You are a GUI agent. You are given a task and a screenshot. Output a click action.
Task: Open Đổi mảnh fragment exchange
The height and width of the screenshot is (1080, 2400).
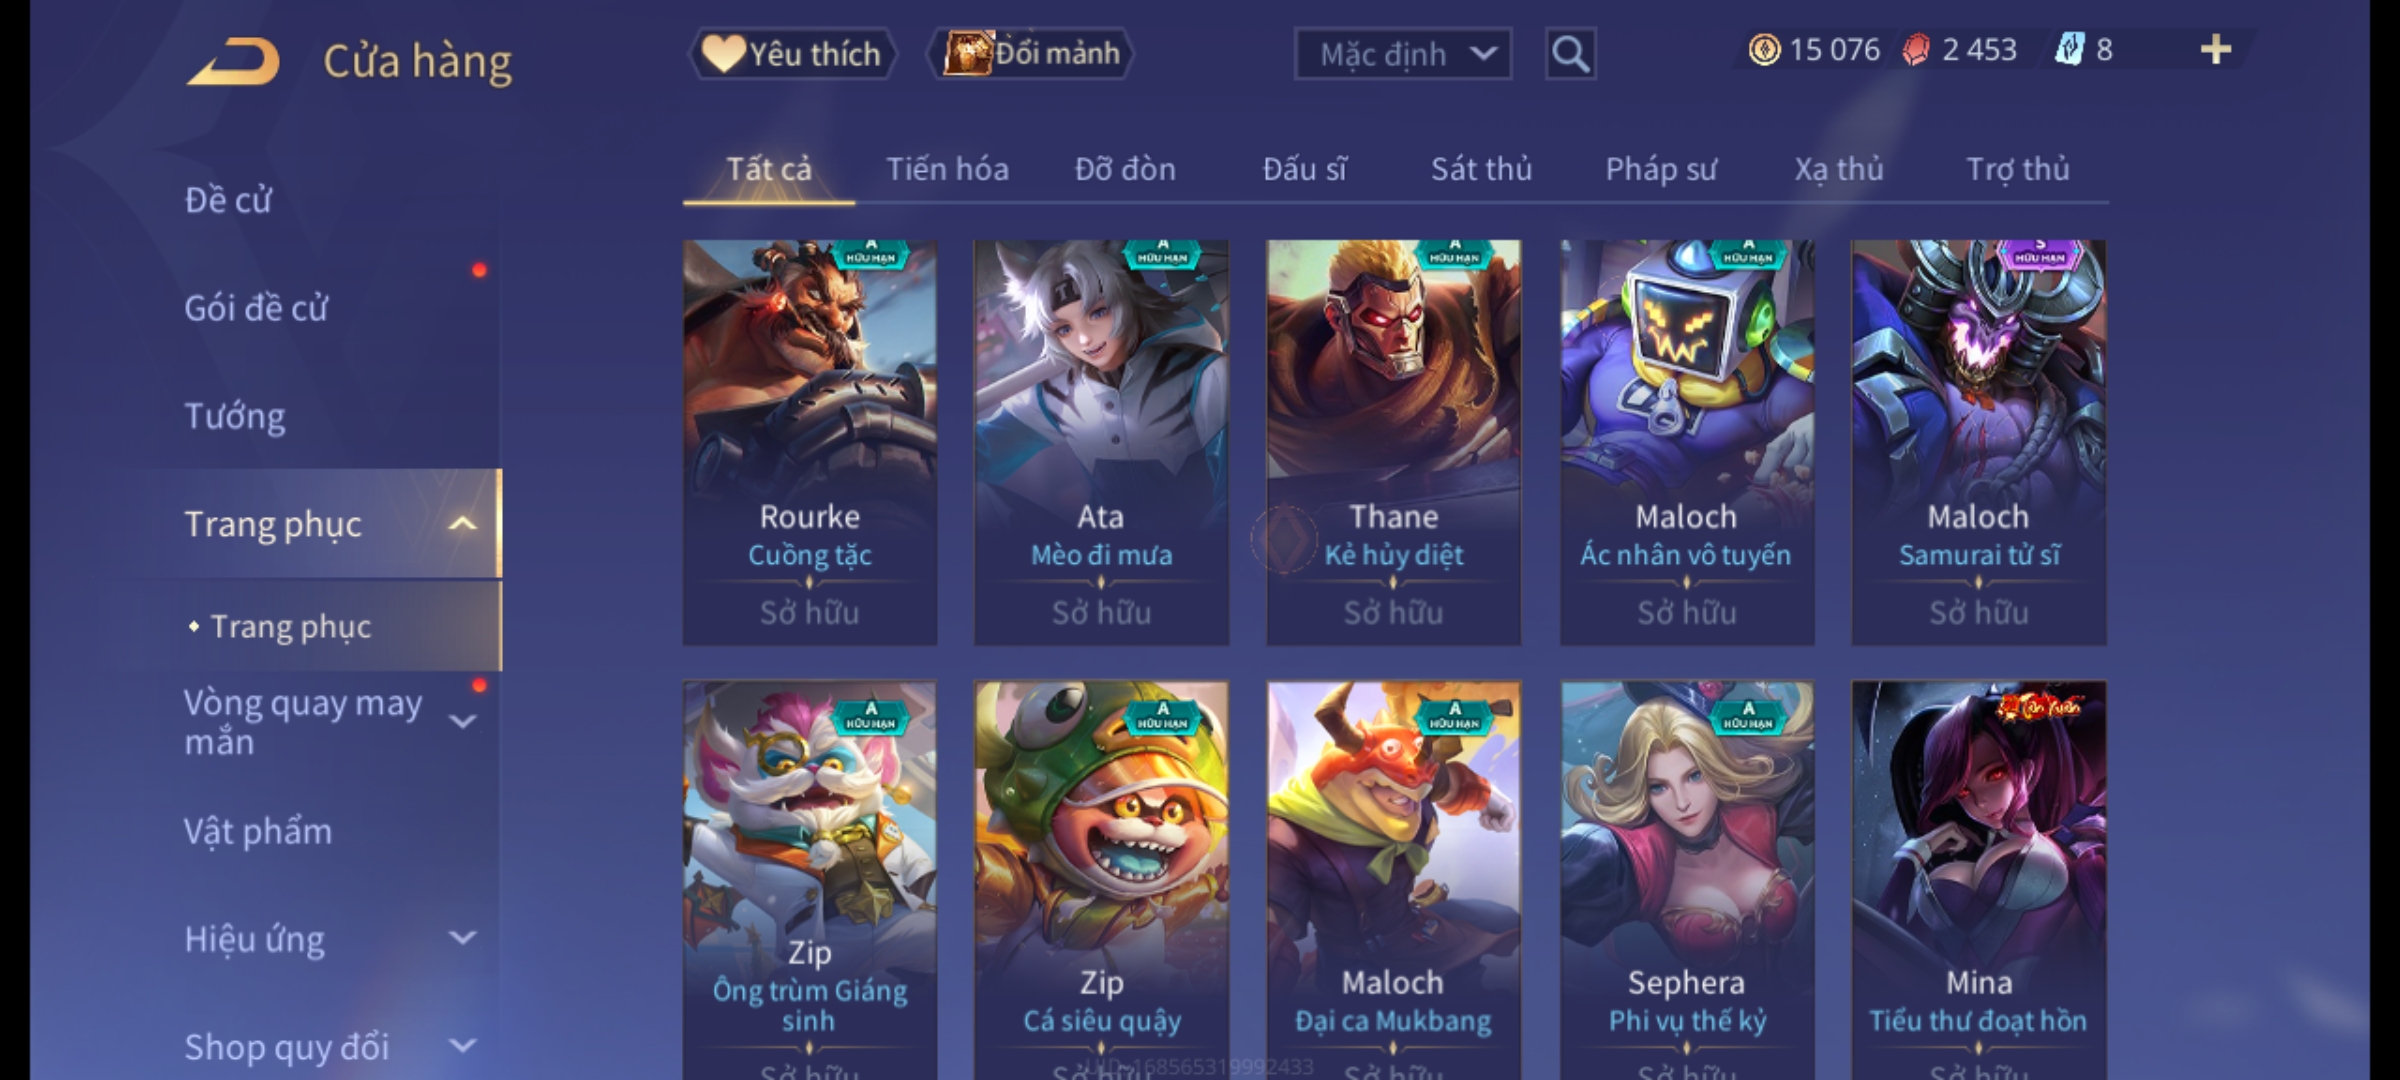1031,54
